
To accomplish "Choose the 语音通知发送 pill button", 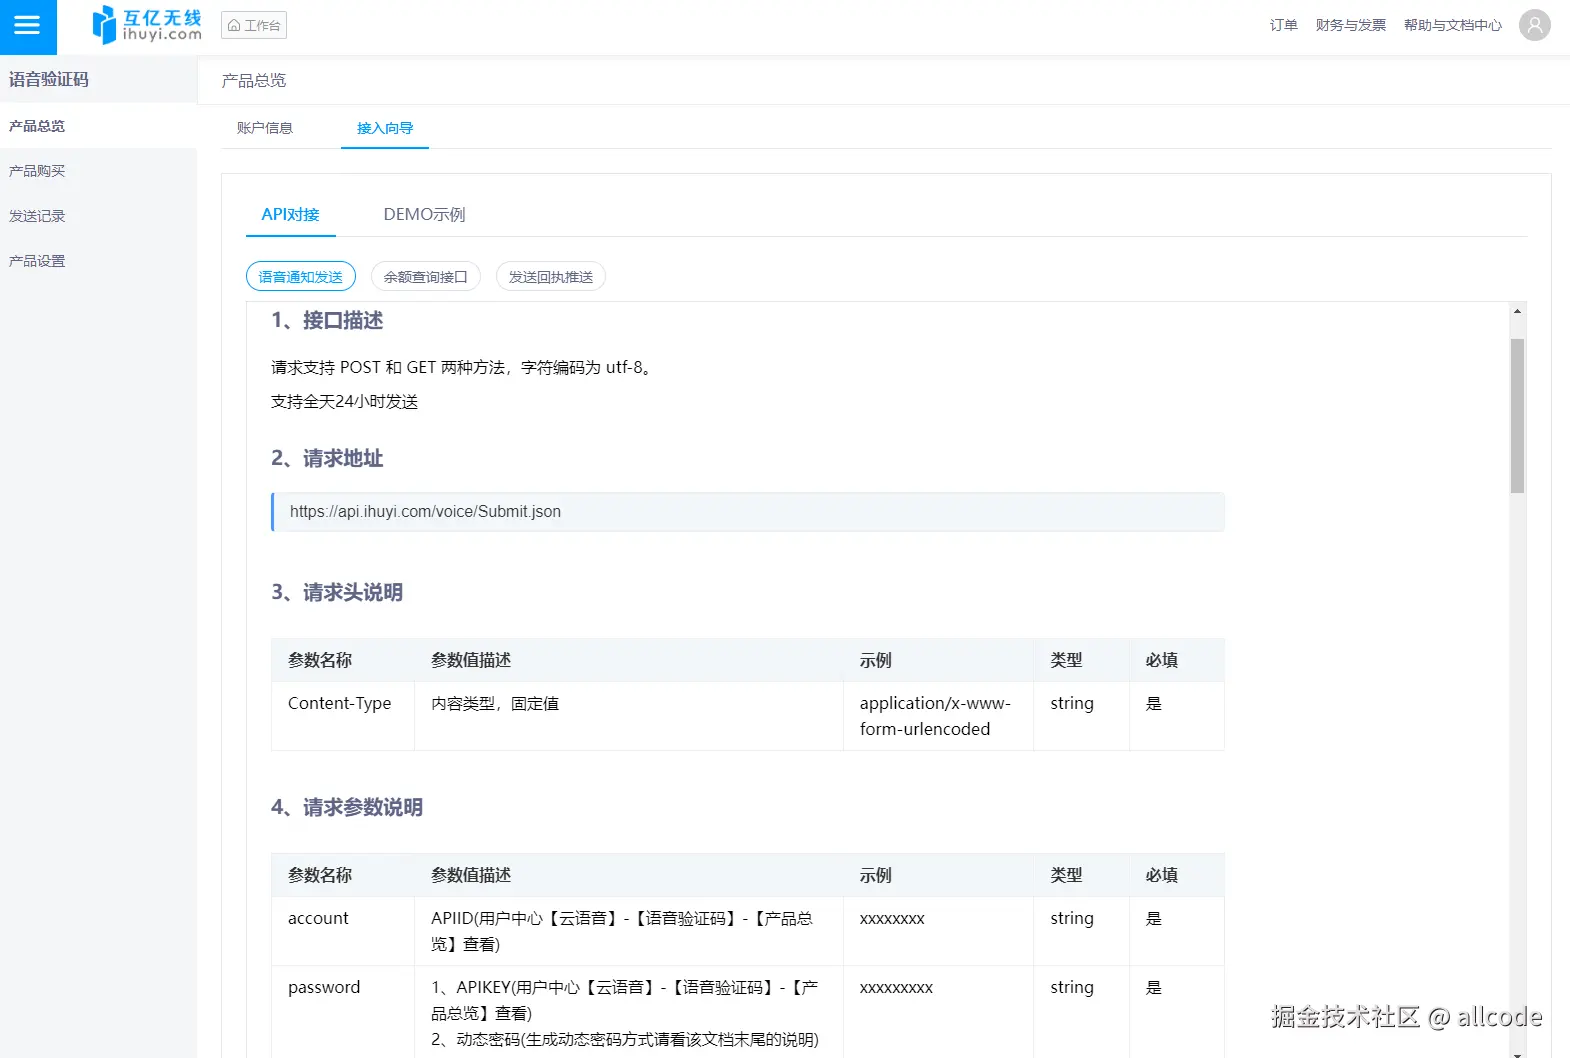I will [x=301, y=277].
